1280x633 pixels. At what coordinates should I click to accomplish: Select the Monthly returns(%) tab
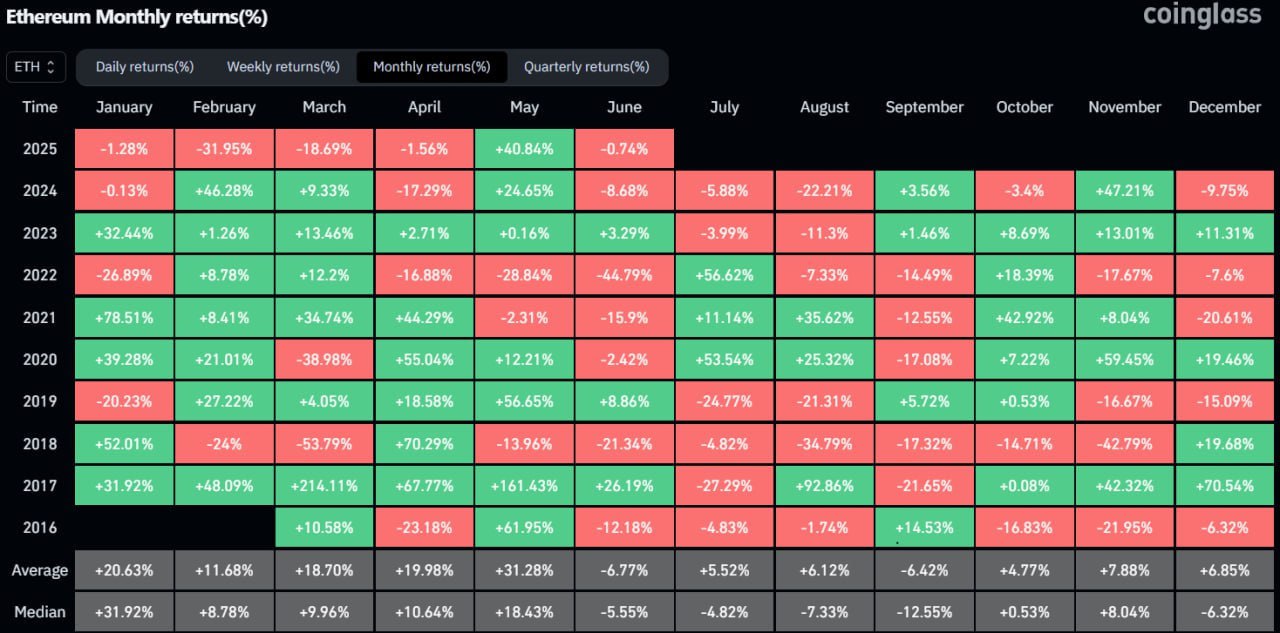431,67
